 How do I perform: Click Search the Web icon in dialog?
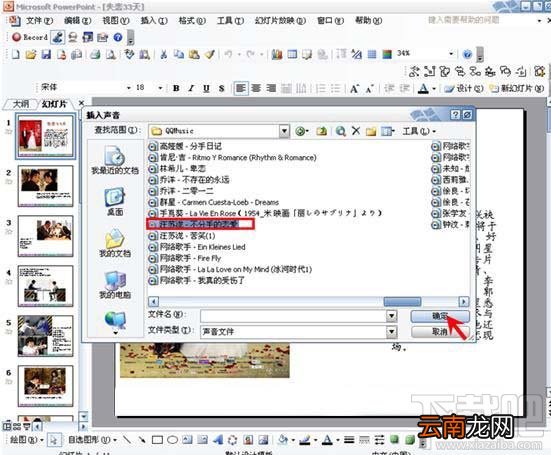pos(340,131)
